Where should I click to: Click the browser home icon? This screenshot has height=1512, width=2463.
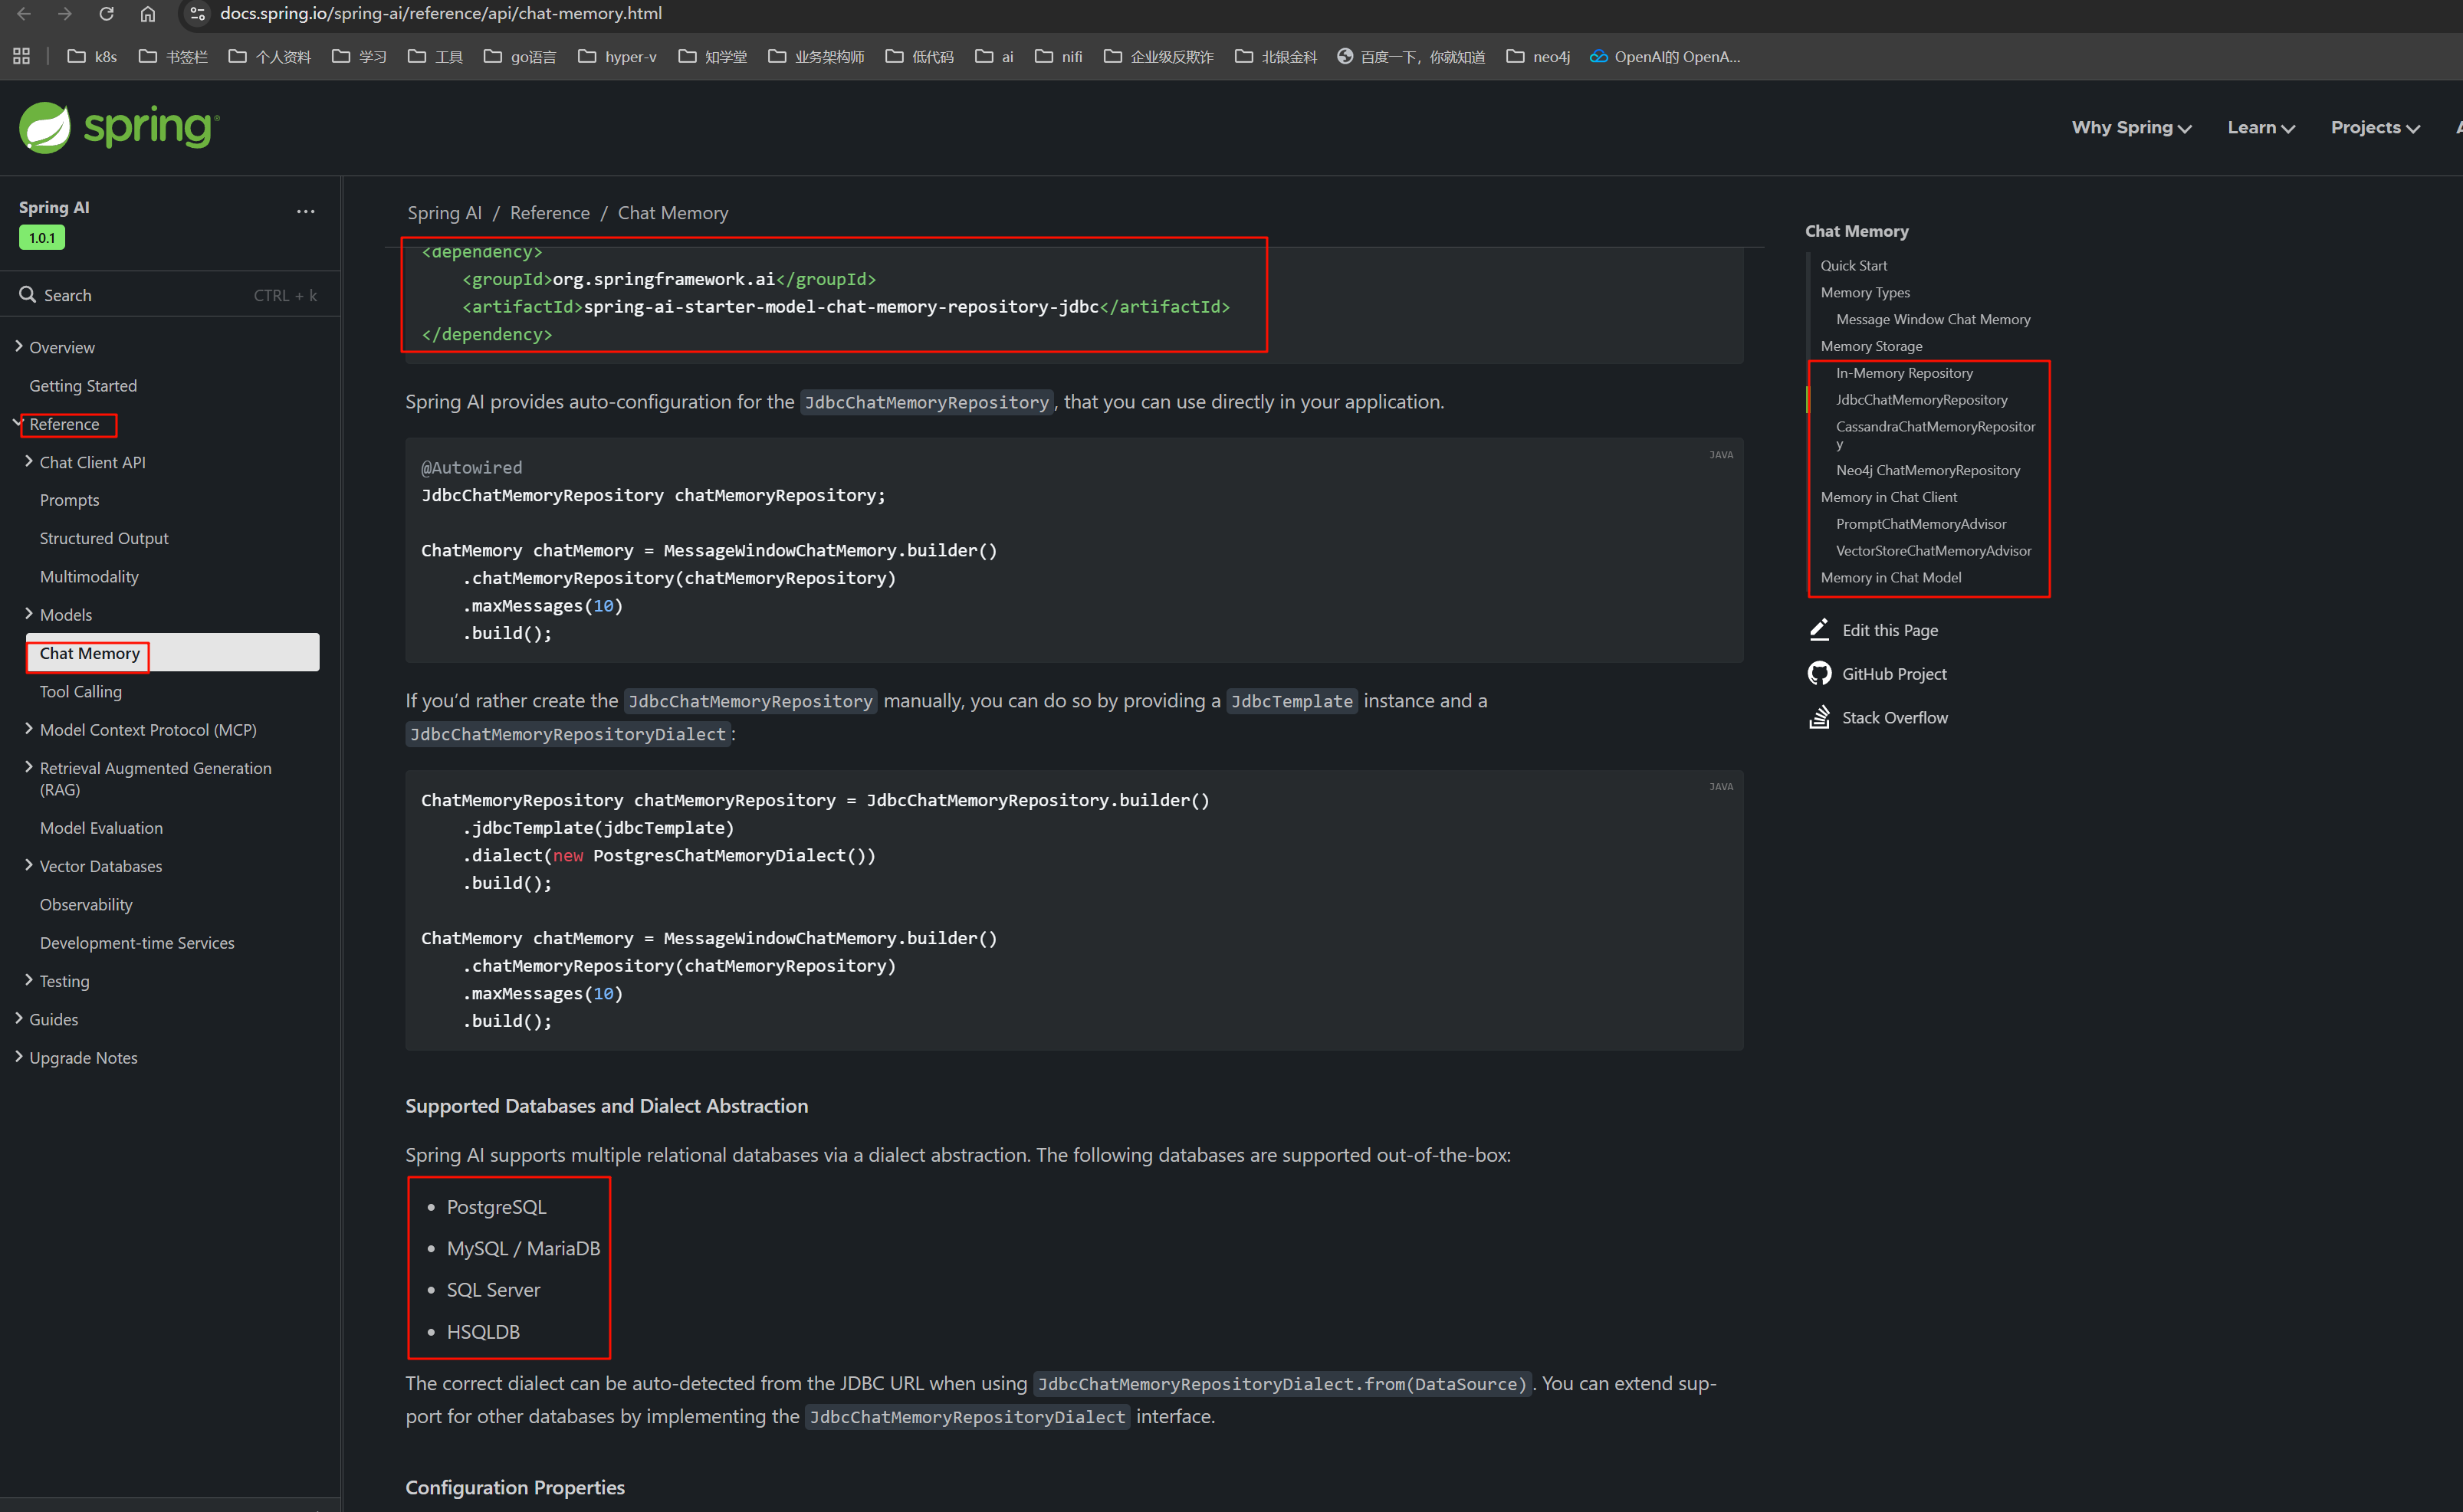click(147, 14)
